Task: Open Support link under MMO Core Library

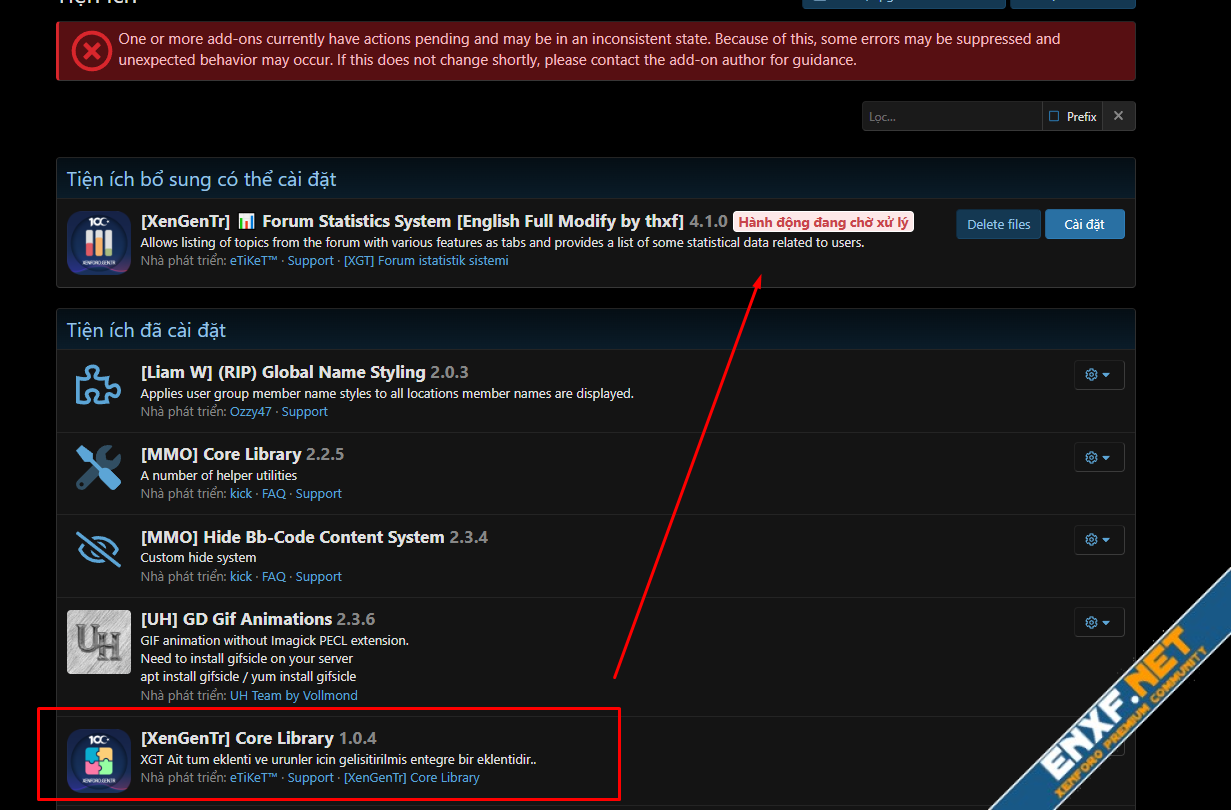Action: (x=319, y=494)
